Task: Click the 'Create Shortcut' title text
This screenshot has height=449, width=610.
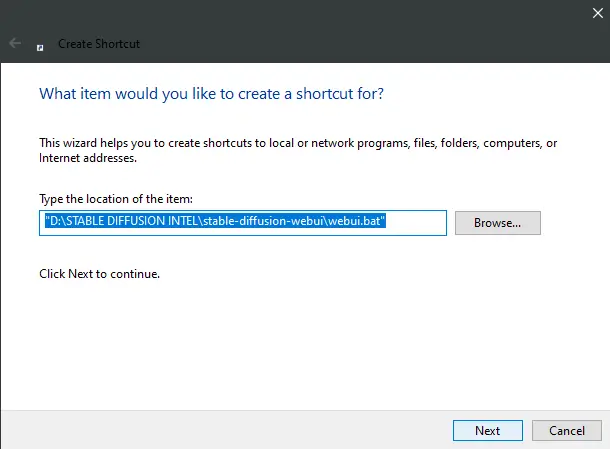Action: pyautogui.click(x=99, y=44)
